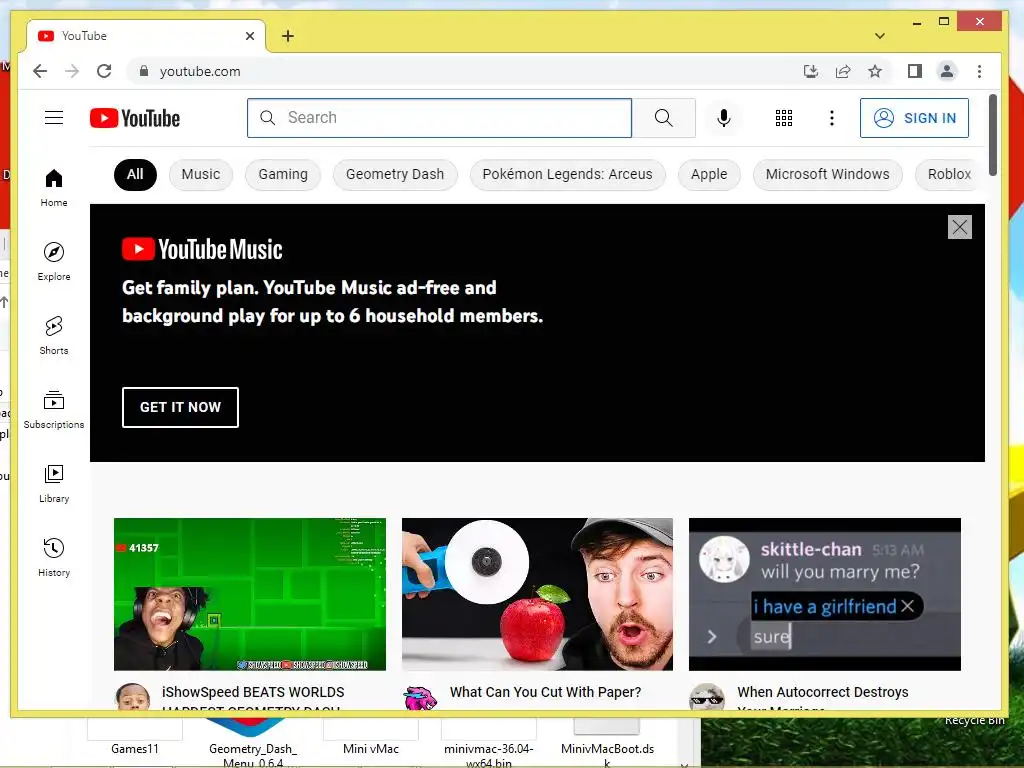
Task: Open the skittle-chan autocorrect thumbnail
Action: click(x=825, y=594)
